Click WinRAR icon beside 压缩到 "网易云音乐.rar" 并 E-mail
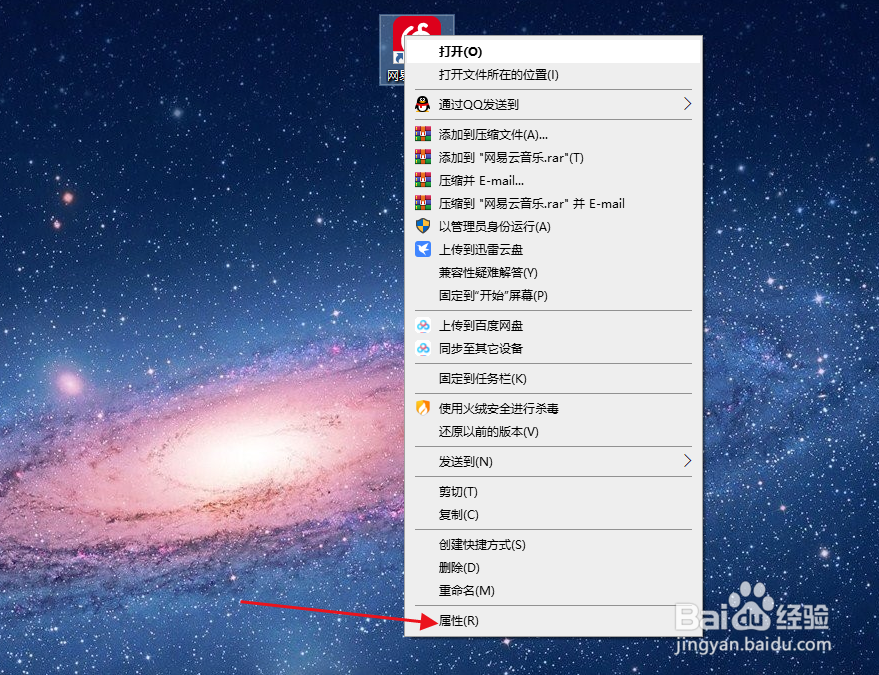The height and width of the screenshot is (675, 879). pos(423,203)
